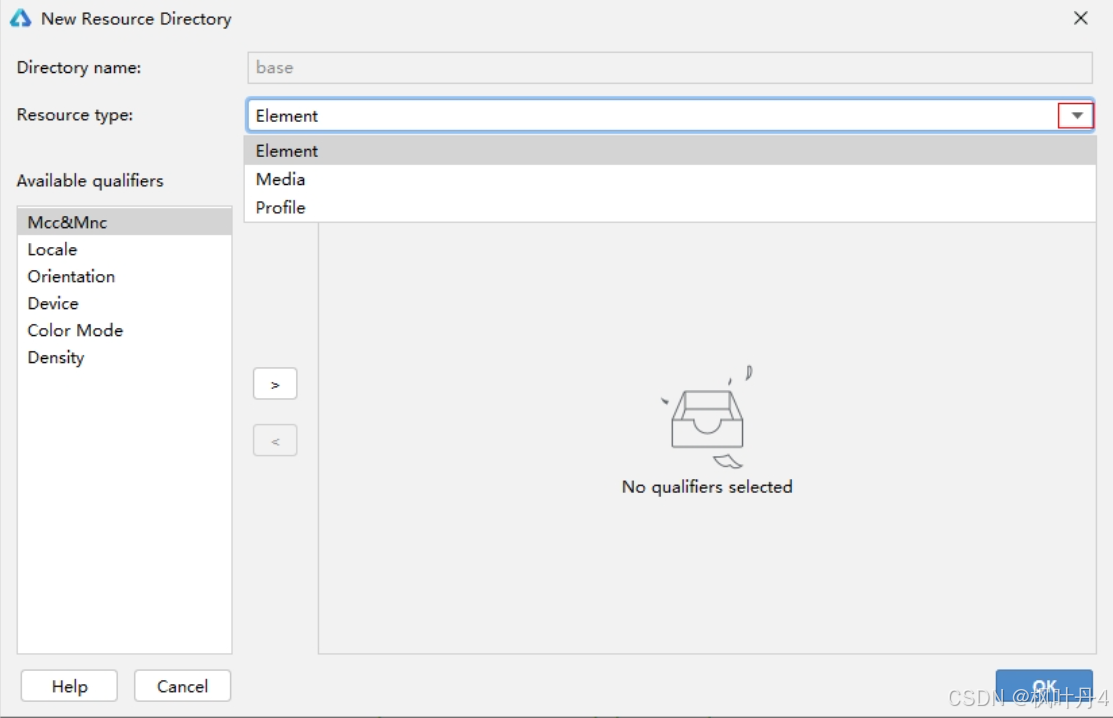The image size is (1113, 718).
Task: Select the Color Mode qualifier
Action: click(x=124, y=330)
